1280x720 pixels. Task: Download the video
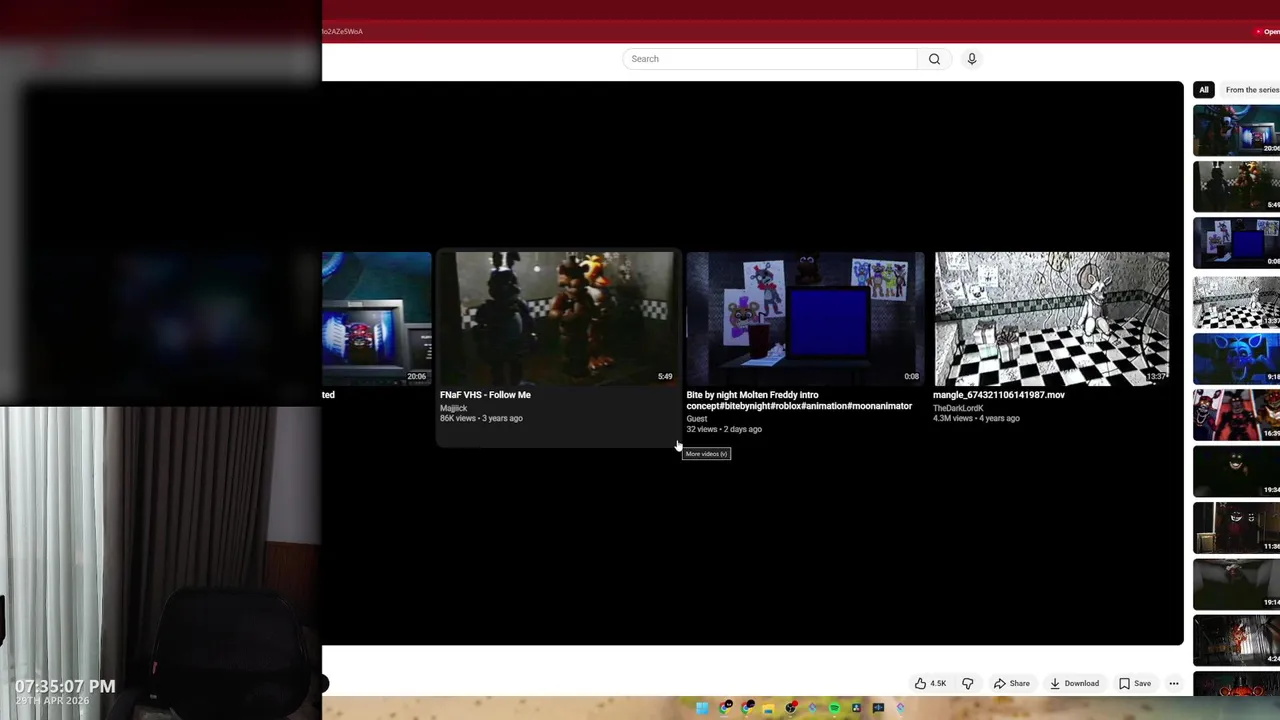click(x=1074, y=684)
